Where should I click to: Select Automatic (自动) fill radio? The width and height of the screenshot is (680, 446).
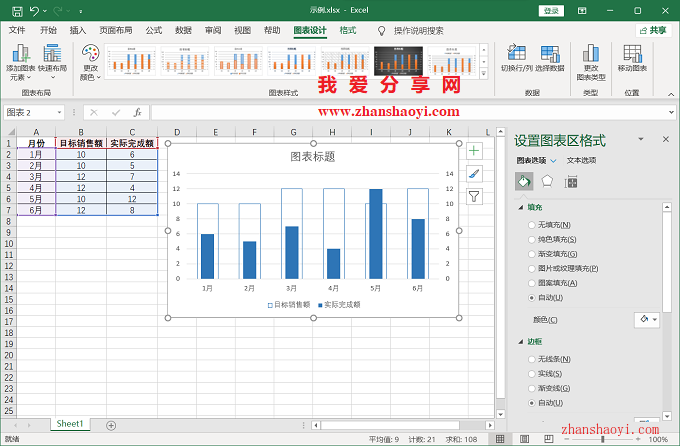pos(532,298)
